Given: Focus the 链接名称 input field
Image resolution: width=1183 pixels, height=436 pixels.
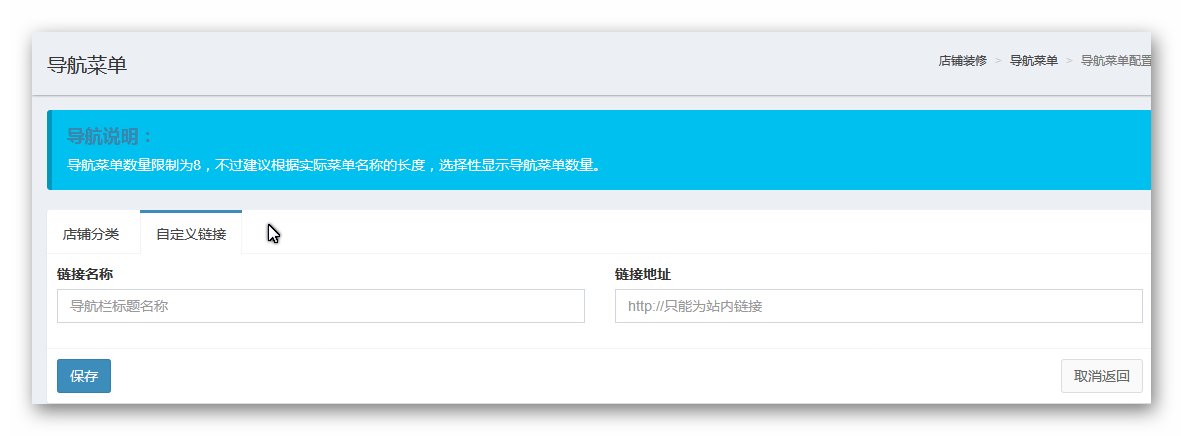Looking at the screenshot, I should pyautogui.click(x=320, y=306).
